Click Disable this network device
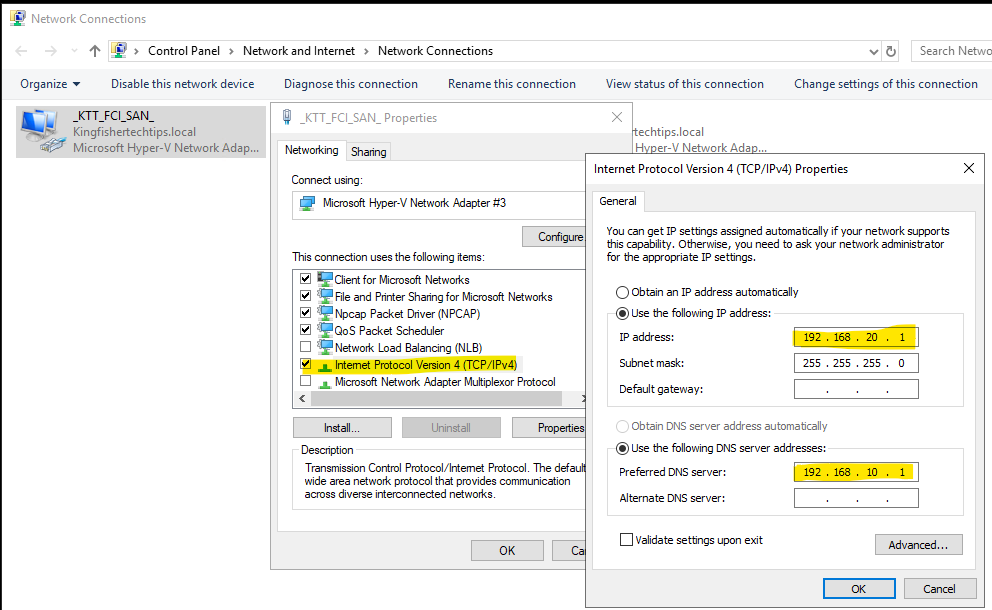Screen dimensions: 992x610 tap(182, 84)
